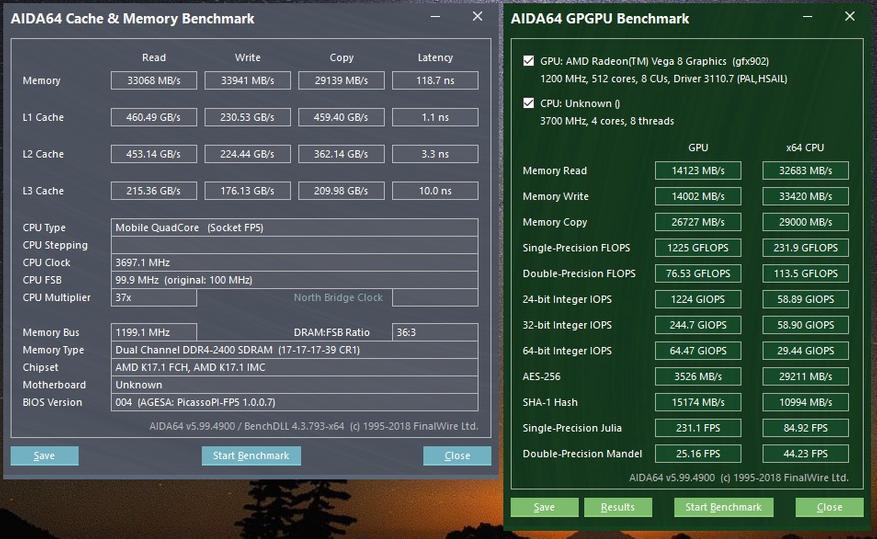
Task: Minimize the Cache & Memory Benchmark window
Action: (x=433, y=17)
